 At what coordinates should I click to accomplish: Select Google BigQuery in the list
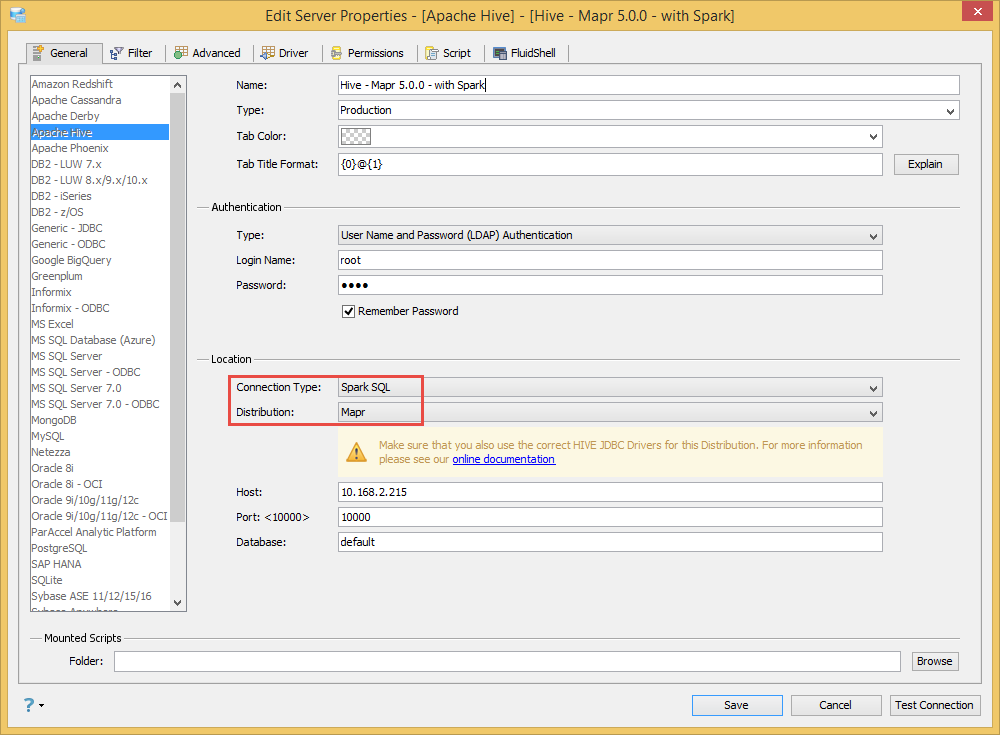(100, 260)
